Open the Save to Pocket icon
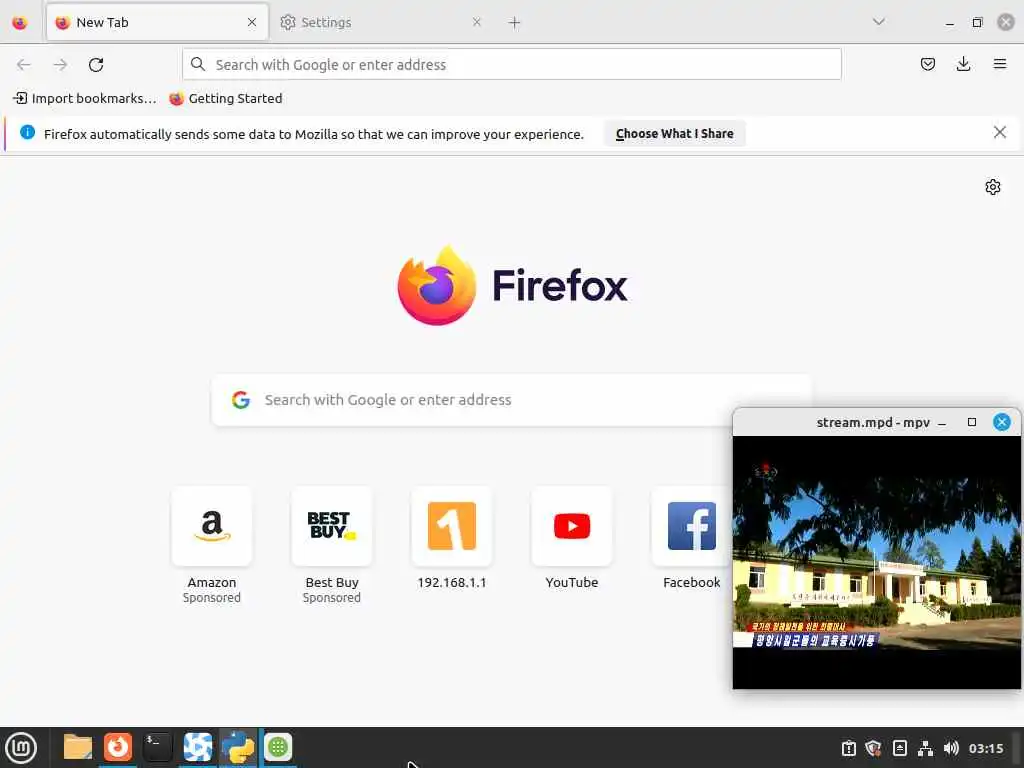1024x768 pixels. [x=927, y=64]
